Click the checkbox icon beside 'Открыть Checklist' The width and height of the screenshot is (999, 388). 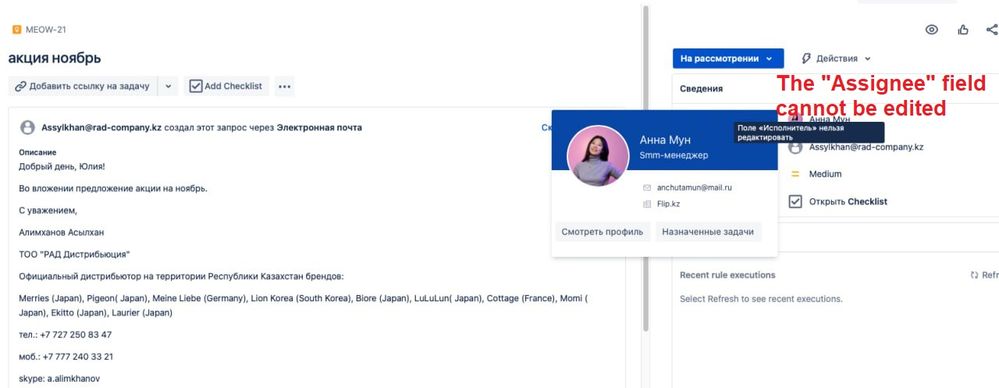(795, 202)
